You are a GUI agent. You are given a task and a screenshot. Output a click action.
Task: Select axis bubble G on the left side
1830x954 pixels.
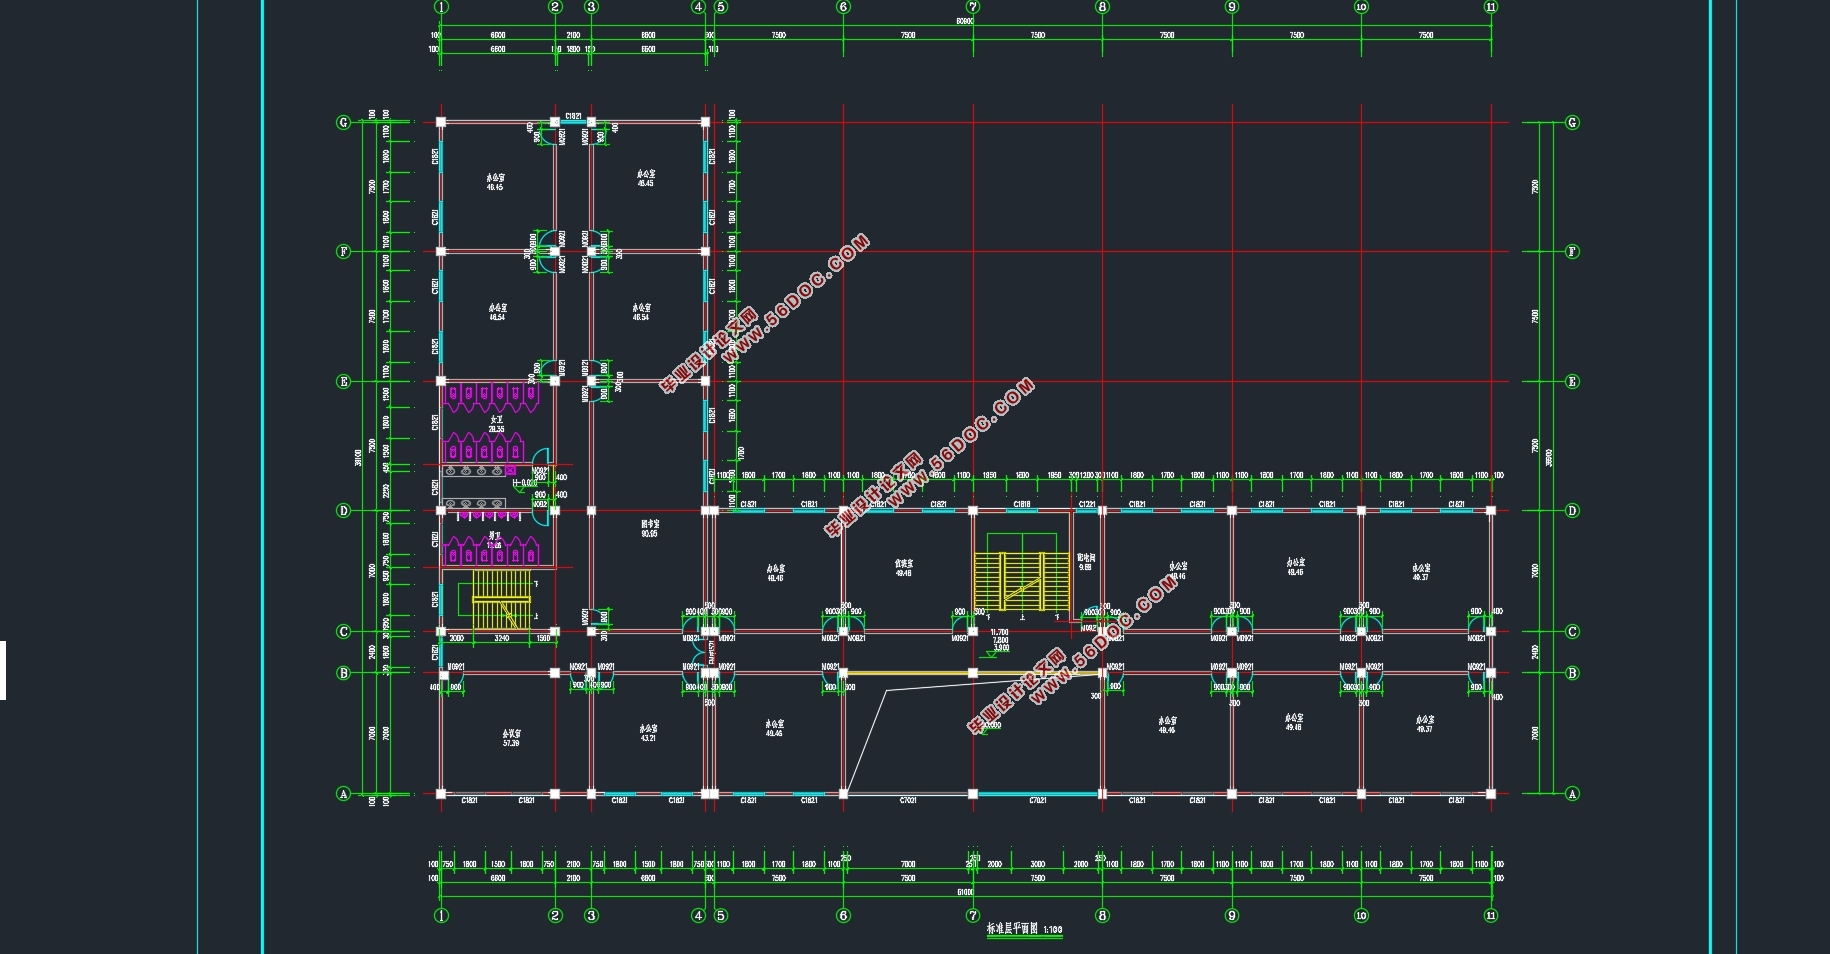click(x=343, y=122)
